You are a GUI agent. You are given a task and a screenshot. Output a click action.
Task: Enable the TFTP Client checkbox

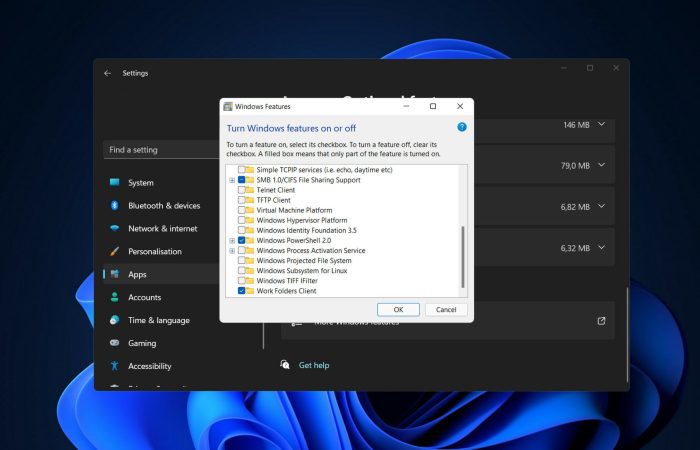tap(241, 200)
